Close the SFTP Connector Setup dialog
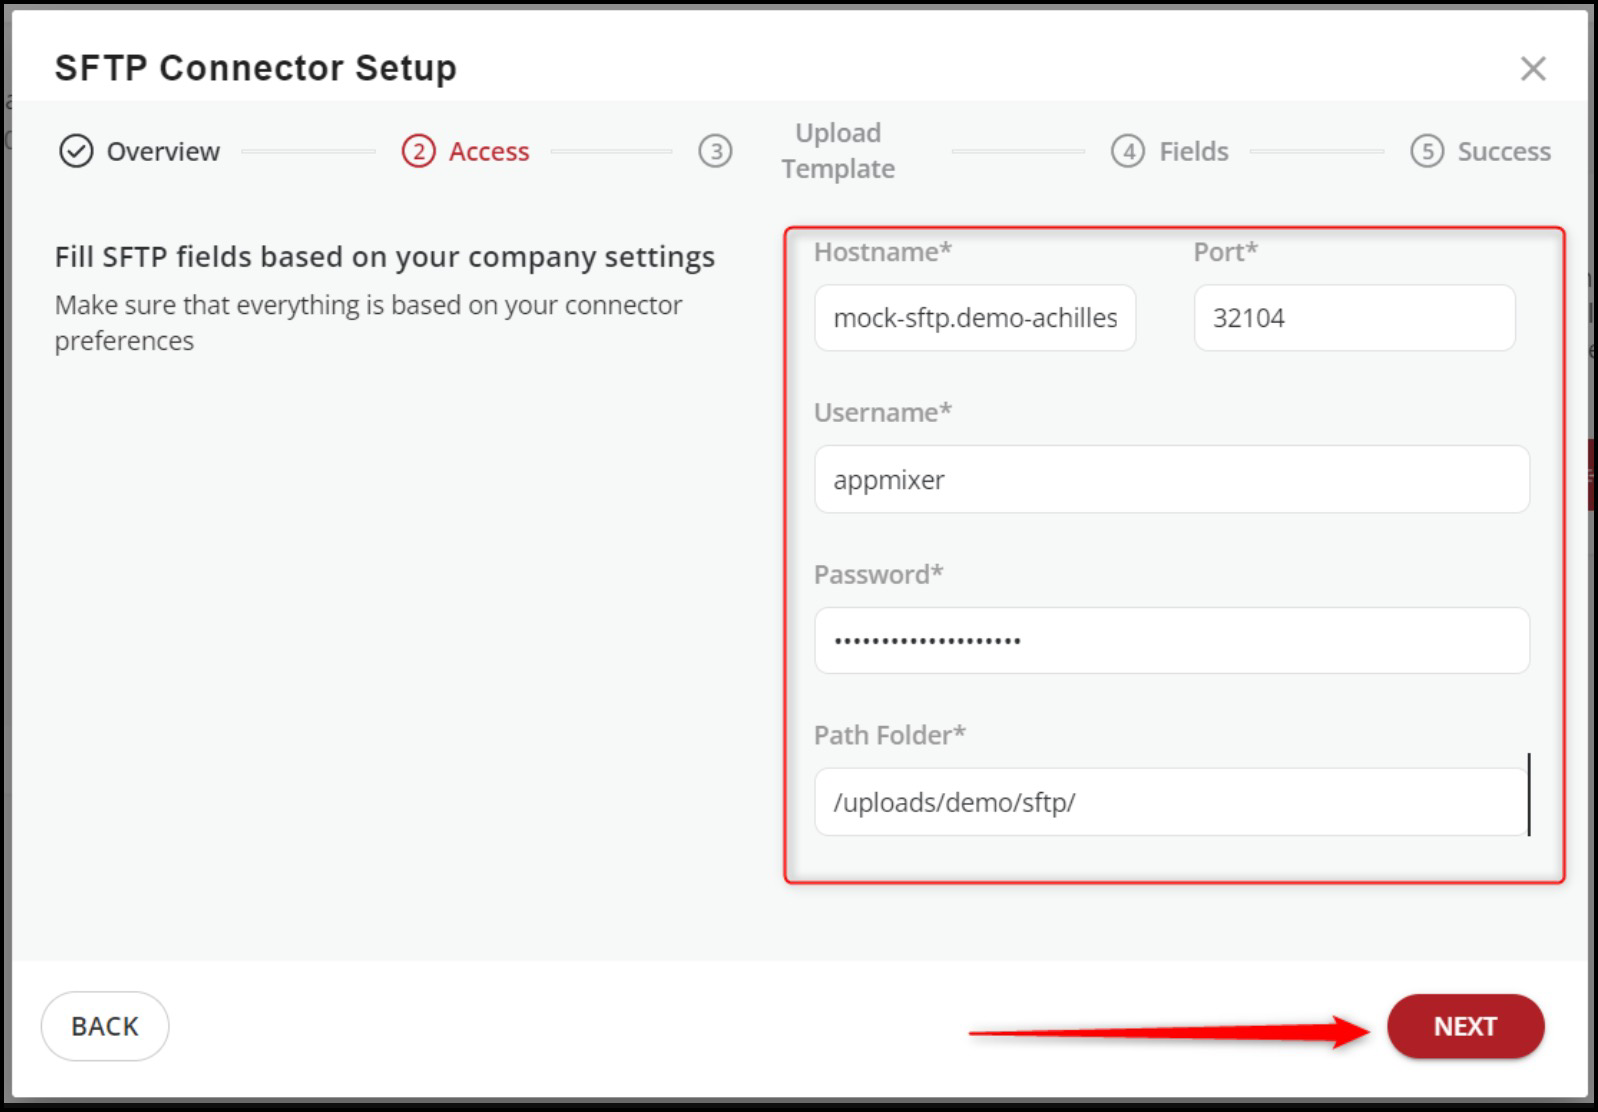This screenshot has height=1112, width=1598. click(x=1532, y=69)
